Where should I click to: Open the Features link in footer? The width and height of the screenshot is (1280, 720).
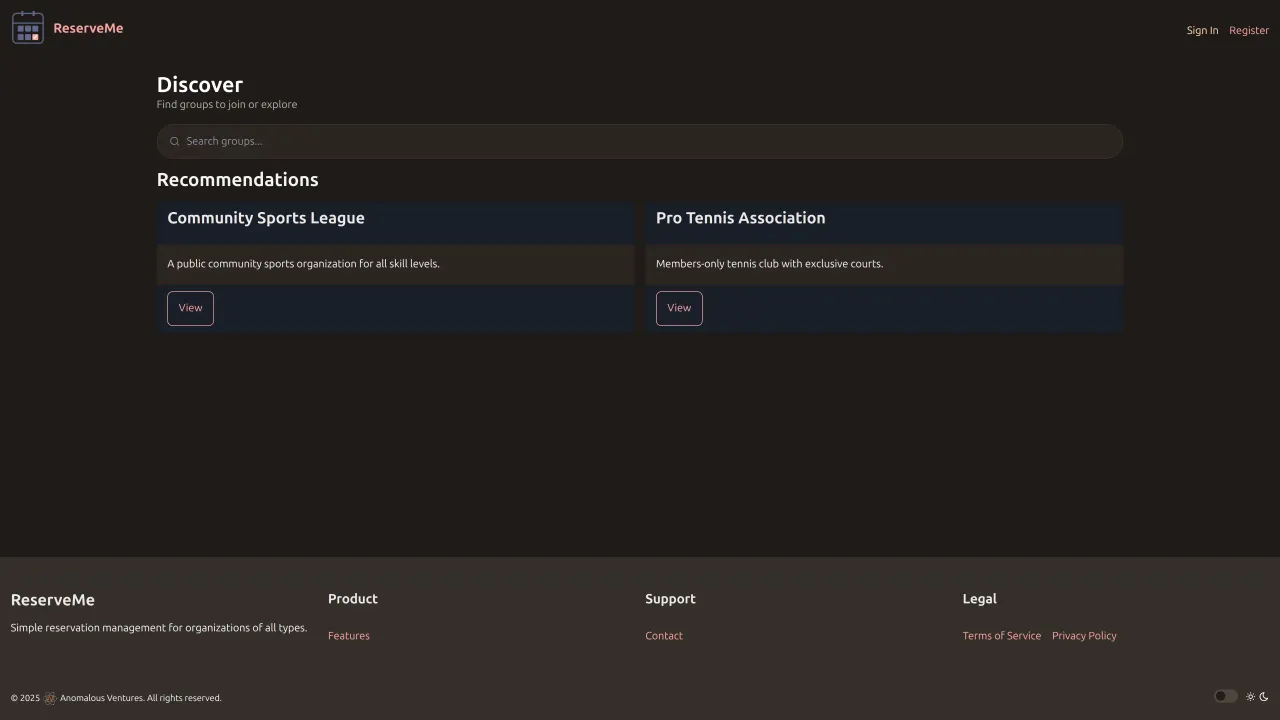tap(349, 636)
